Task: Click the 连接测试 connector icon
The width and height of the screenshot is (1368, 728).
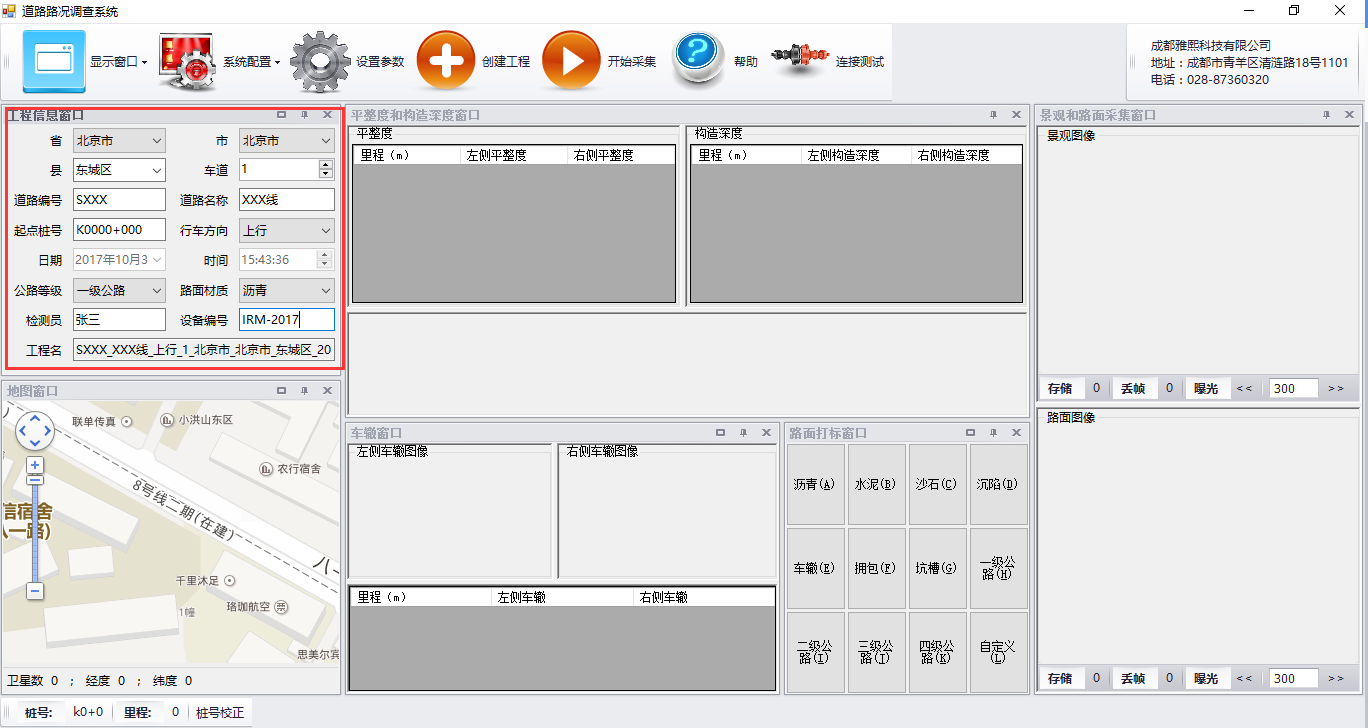Action: (800, 61)
